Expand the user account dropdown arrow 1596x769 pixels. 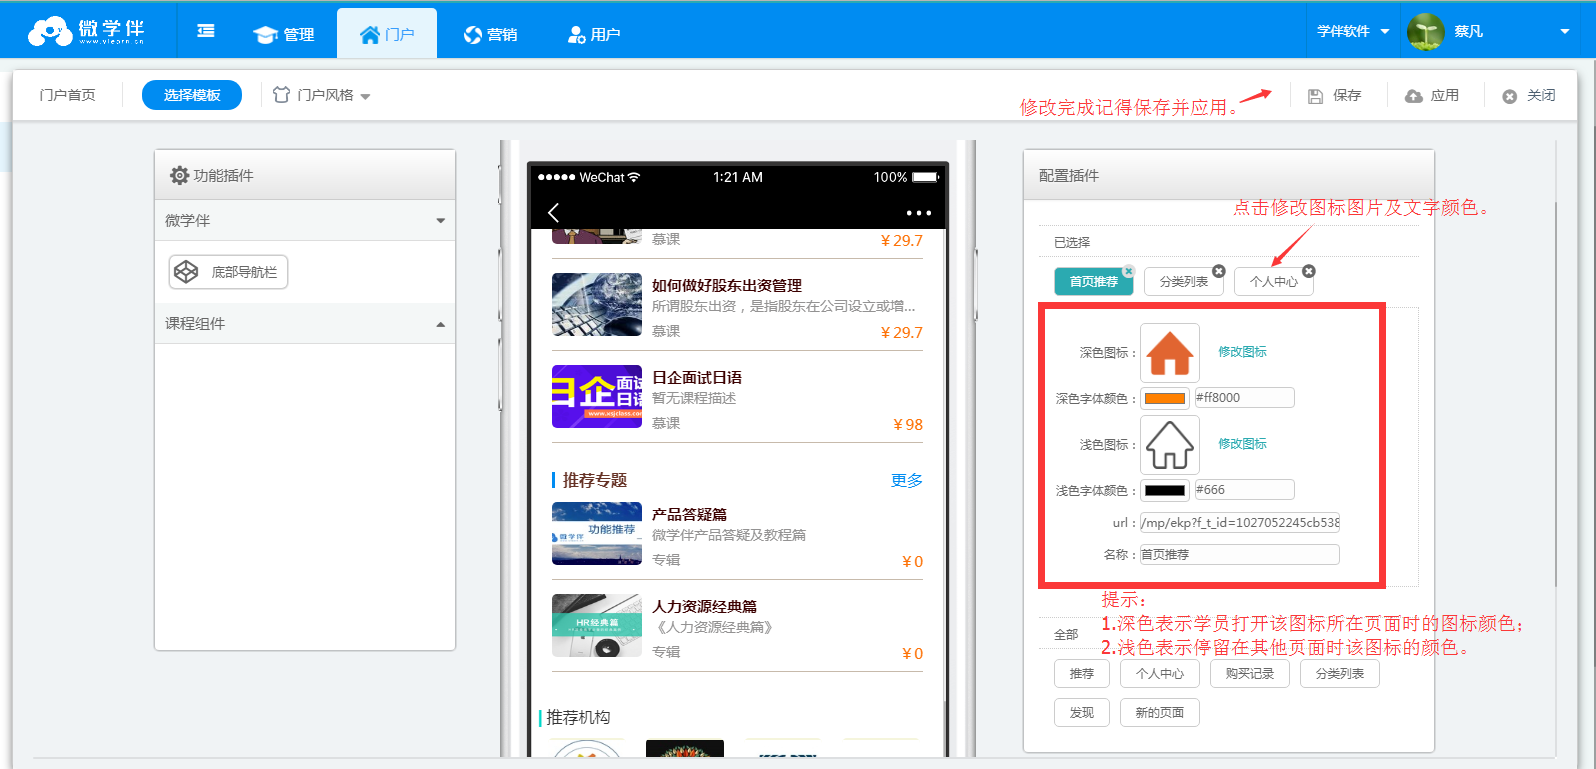pos(1565,32)
